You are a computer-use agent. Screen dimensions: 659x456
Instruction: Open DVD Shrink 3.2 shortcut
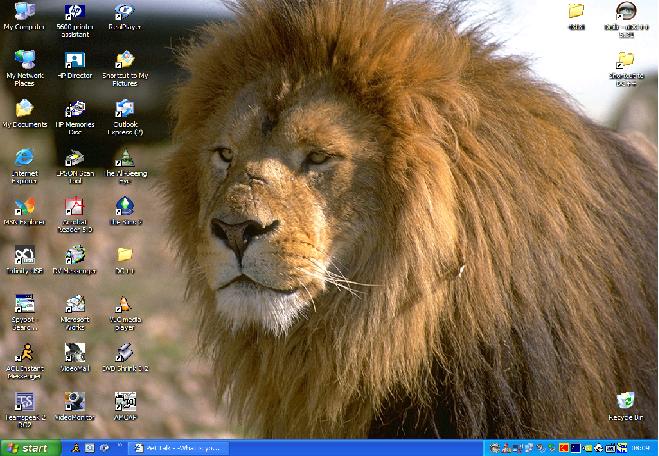coord(124,352)
